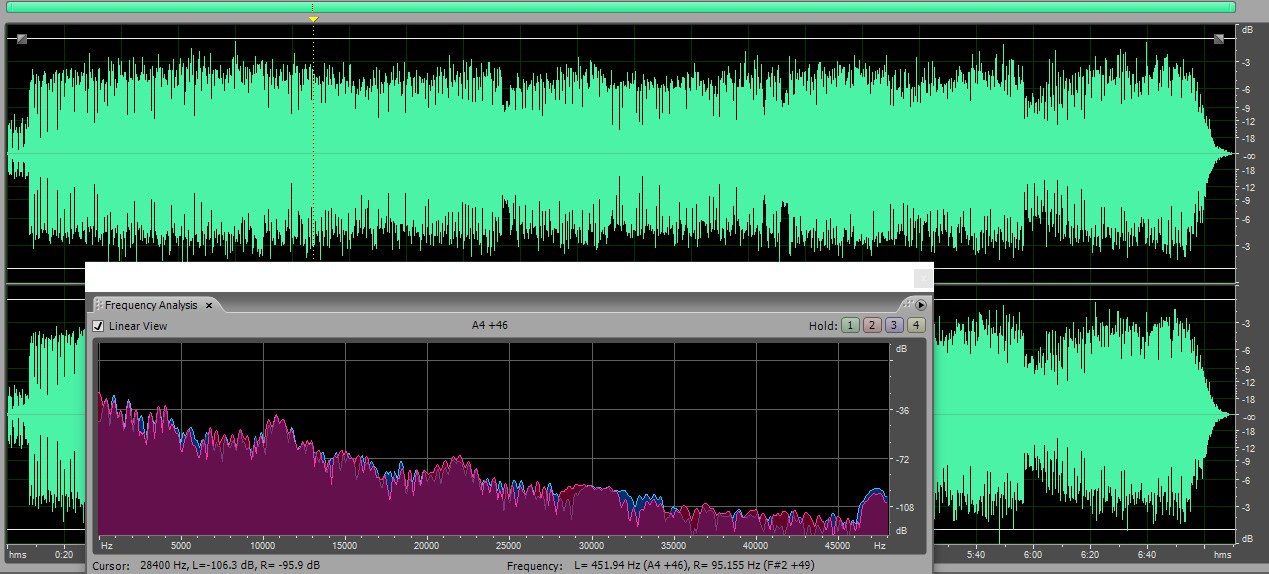Close the Frequency Analysis tab
Screen dimensions: 1269x574
[x=209, y=305]
